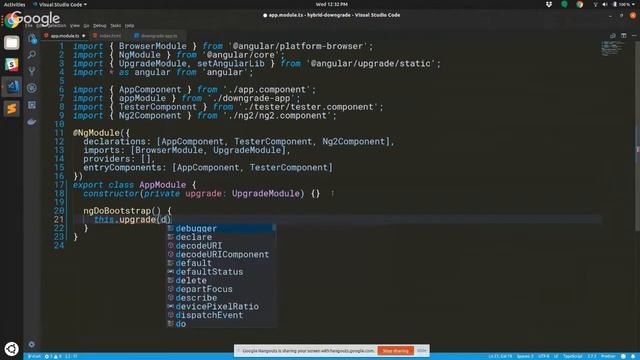Screen dimensions: 640x360
Task: Click the Dropbox tray icon
Action: [549, 4]
